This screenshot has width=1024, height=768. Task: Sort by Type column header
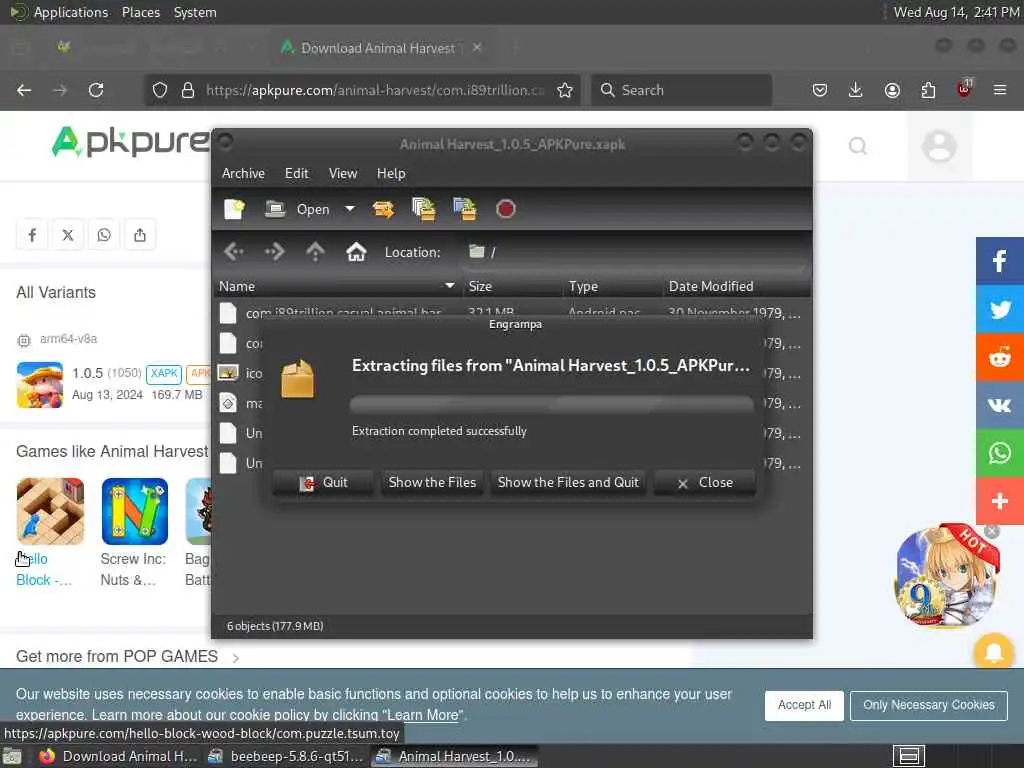click(612, 286)
